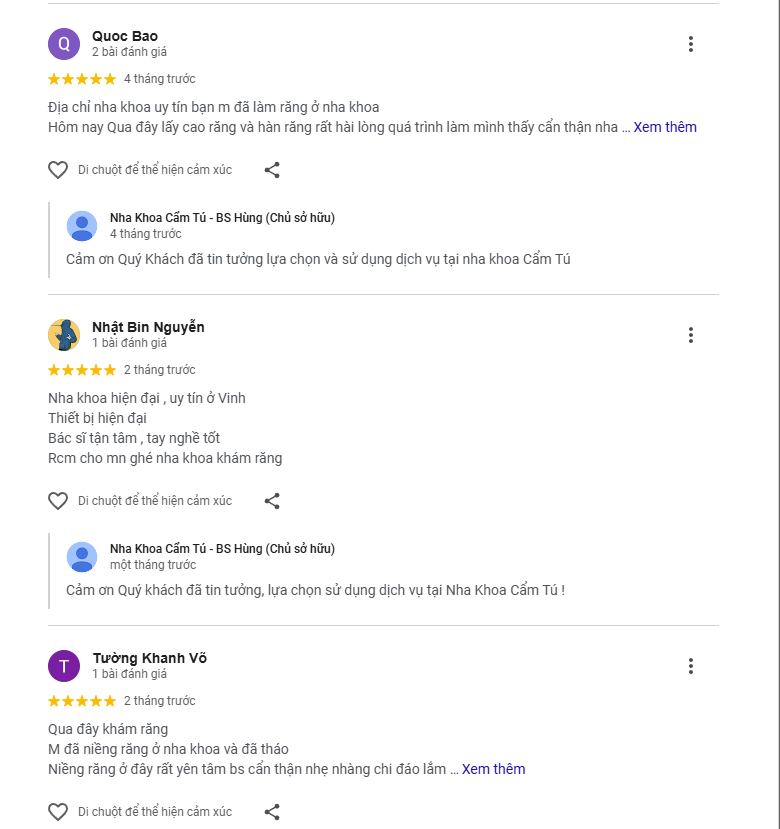Share Tường Khanh Võ's review
The image size is (780, 829).
[272, 812]
